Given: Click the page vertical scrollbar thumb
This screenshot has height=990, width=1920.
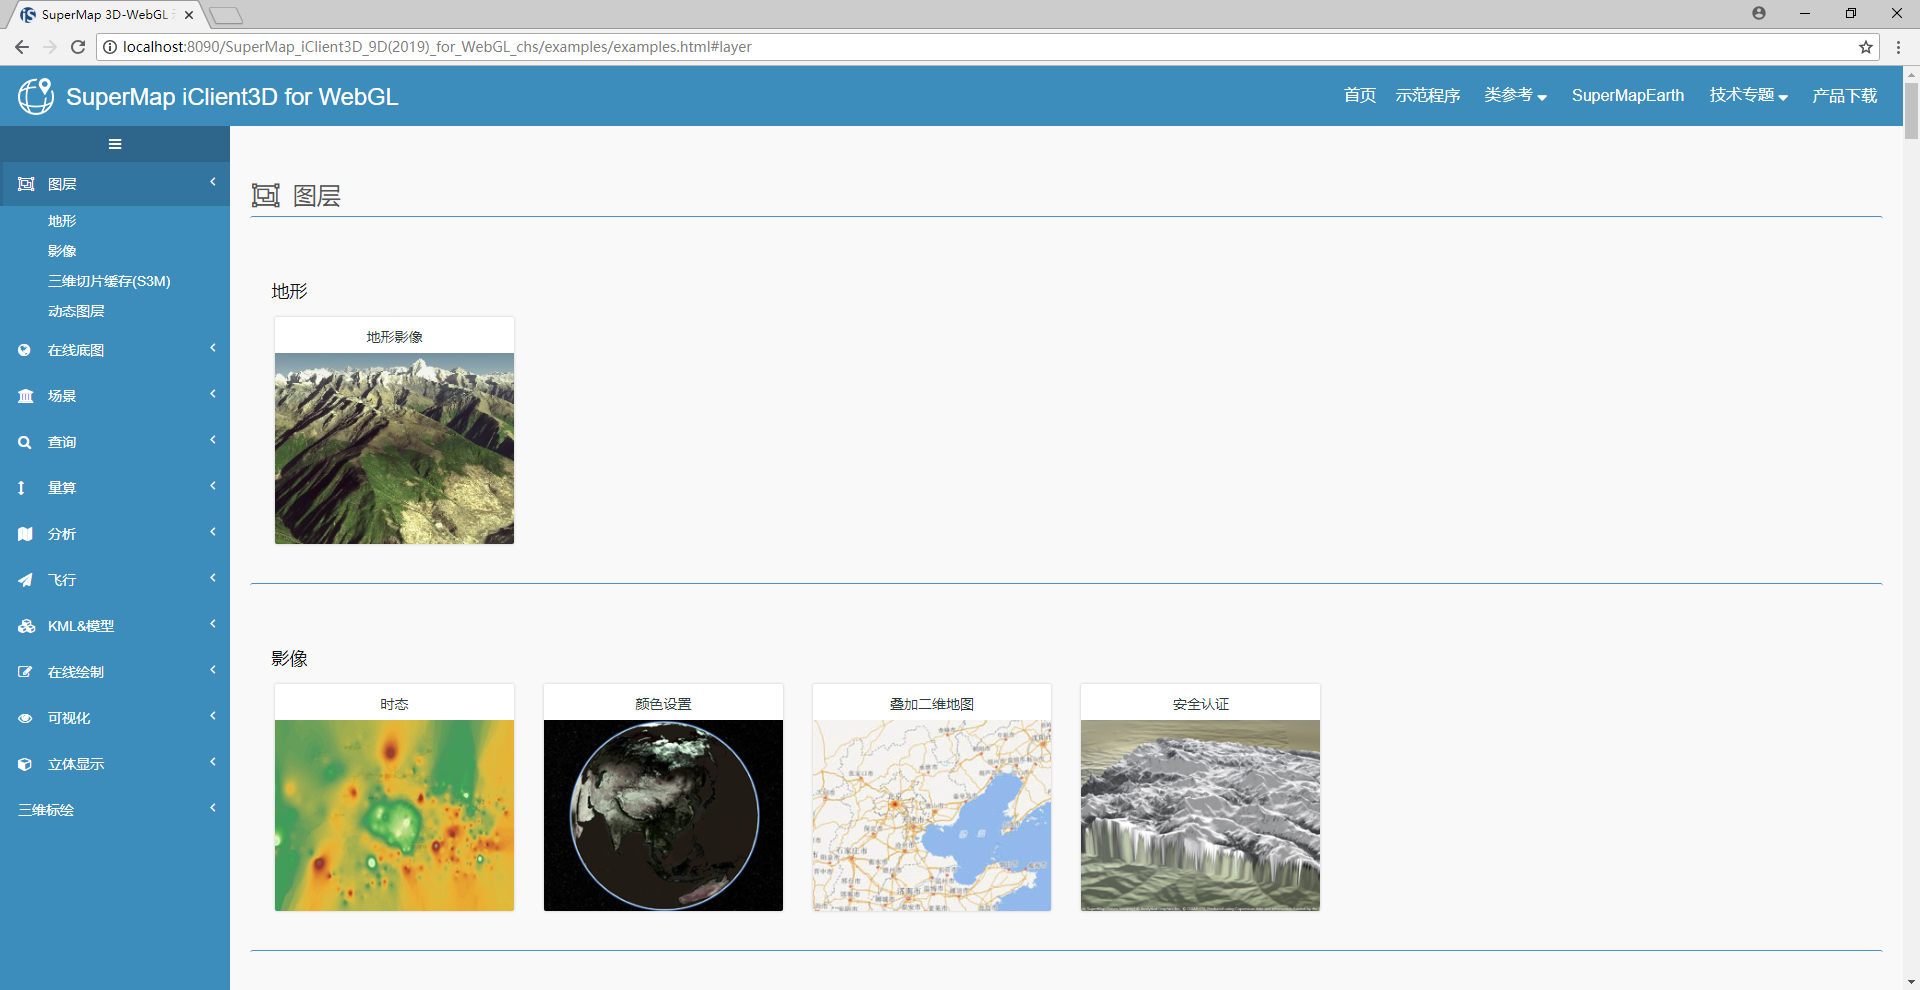Looking at the screenshot, I should (x=1911, y=110).
